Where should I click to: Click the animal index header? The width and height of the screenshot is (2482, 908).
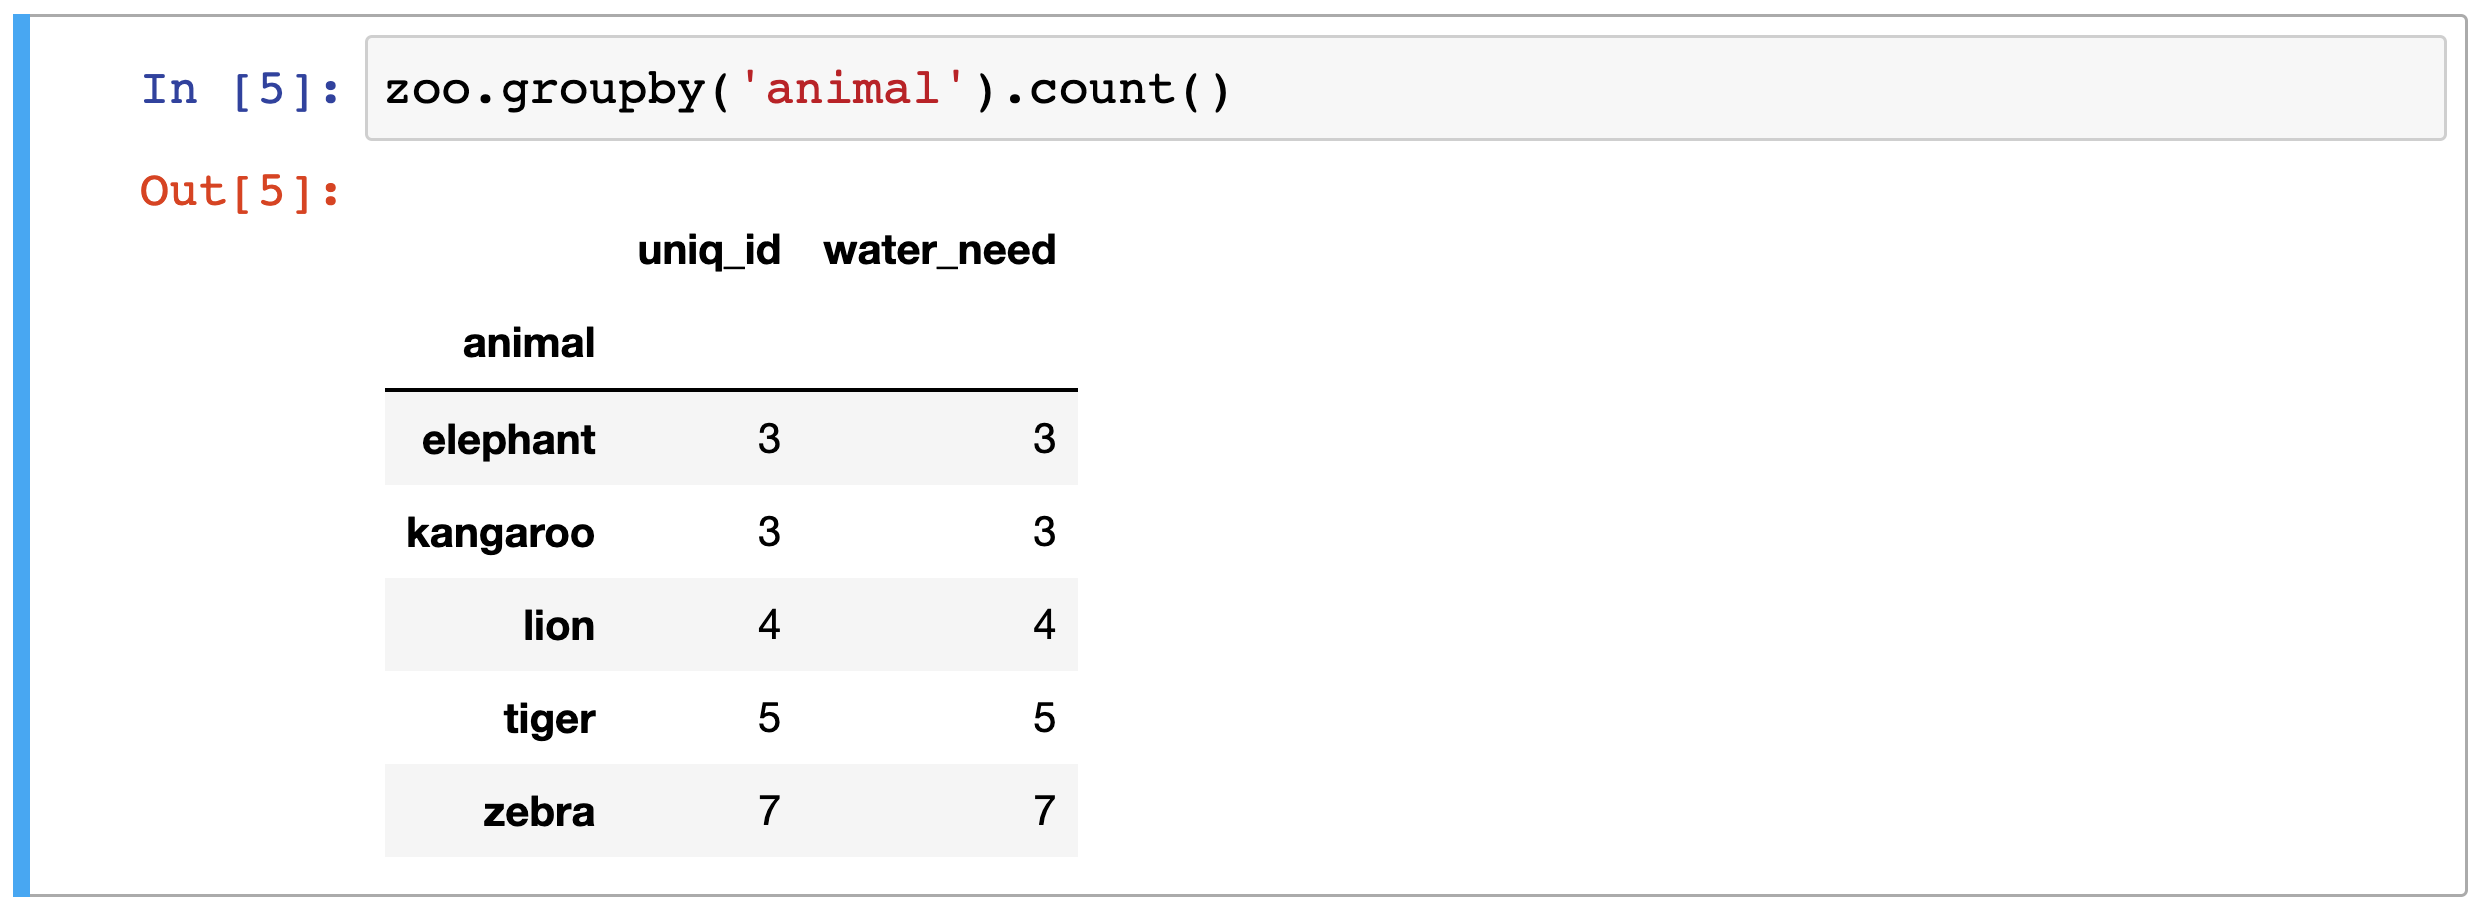(528, 343)
